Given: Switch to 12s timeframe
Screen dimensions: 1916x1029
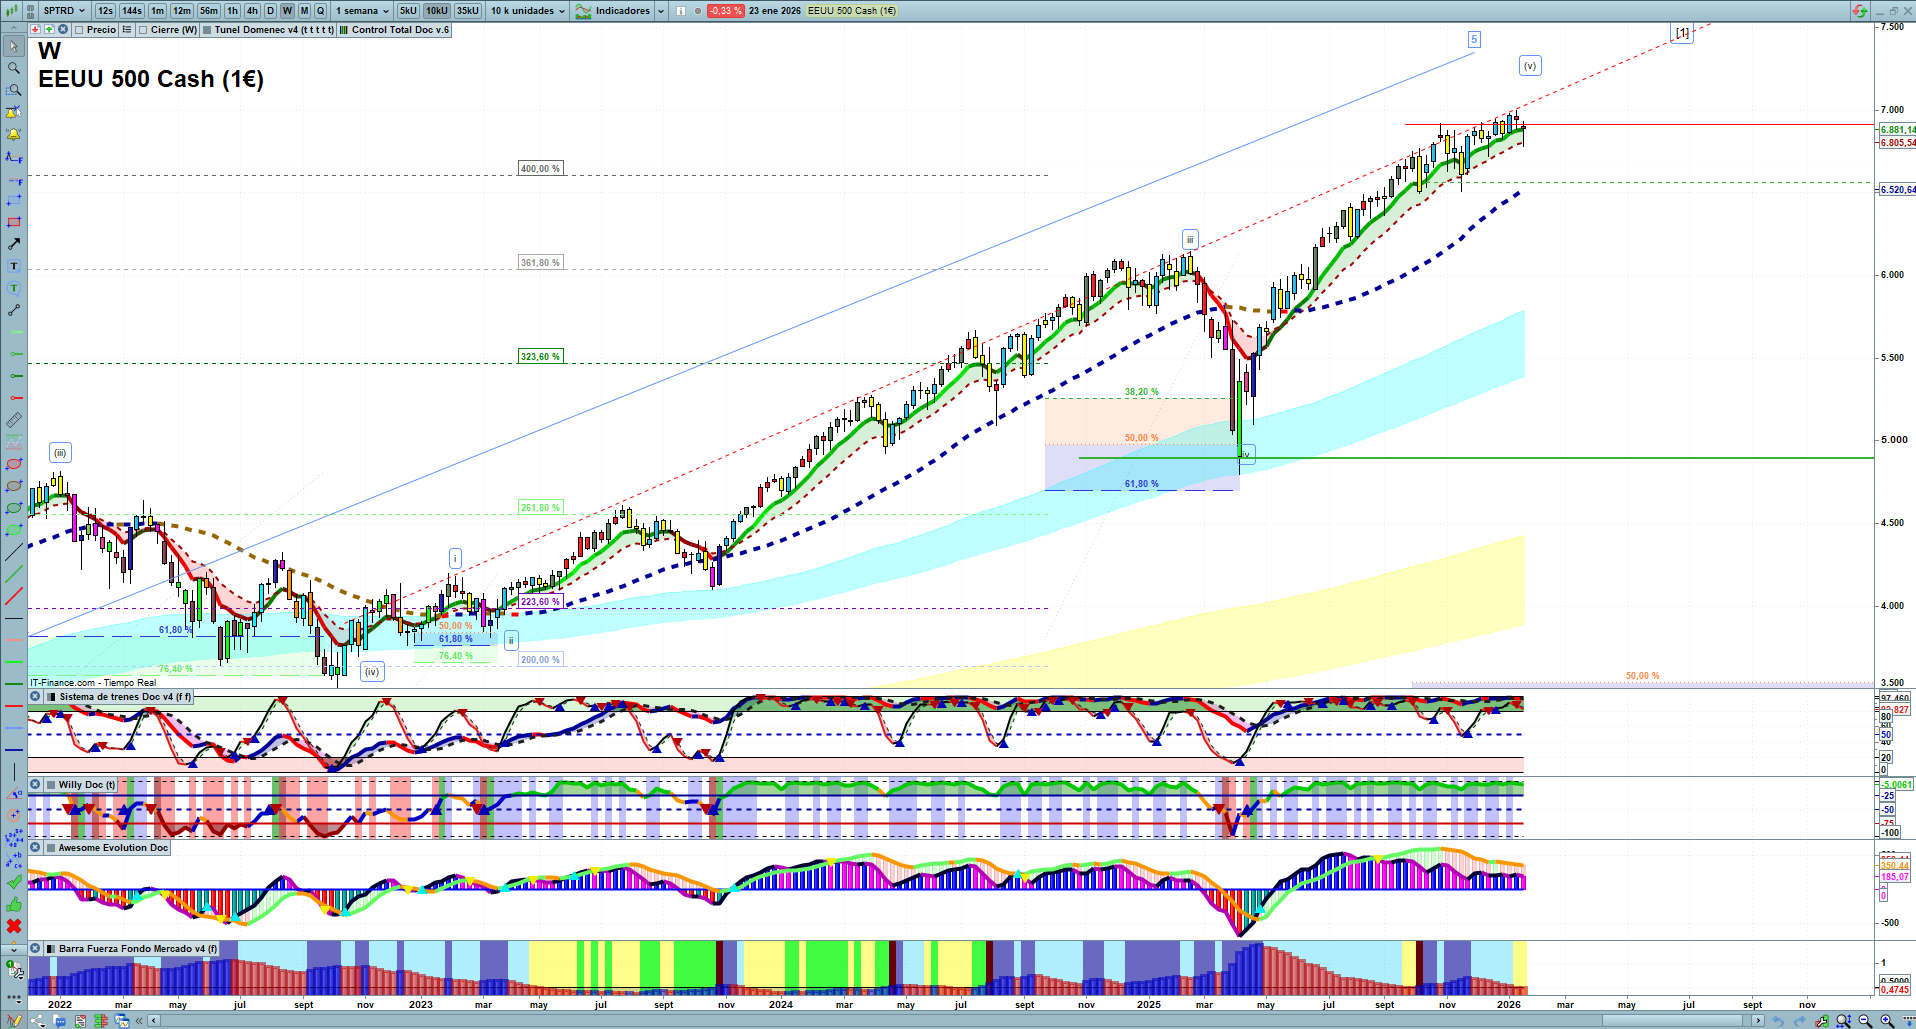Looking at the screenshot, I should point(106,11).
